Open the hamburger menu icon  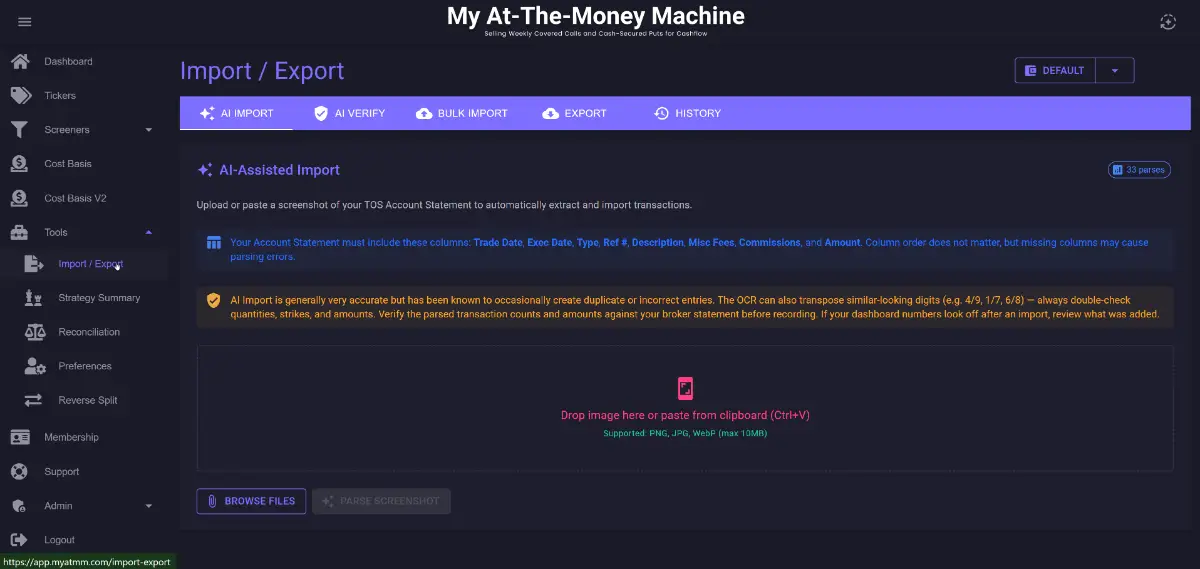click(x=25, y=22)
